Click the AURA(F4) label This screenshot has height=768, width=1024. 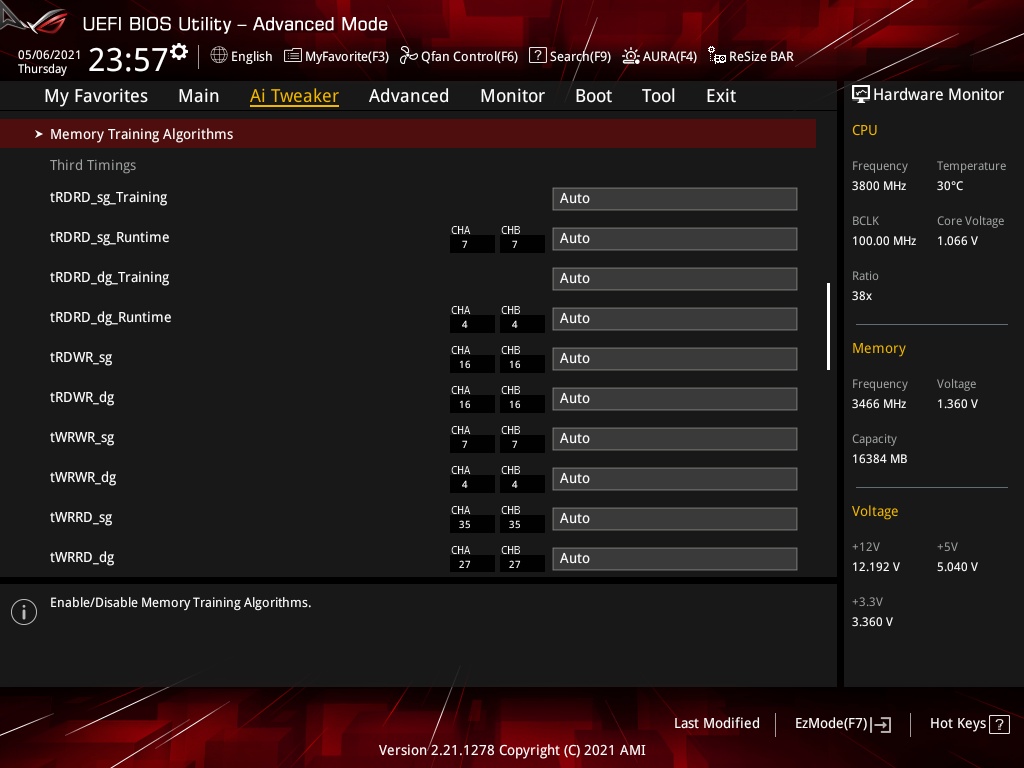[x=669, y=57]
